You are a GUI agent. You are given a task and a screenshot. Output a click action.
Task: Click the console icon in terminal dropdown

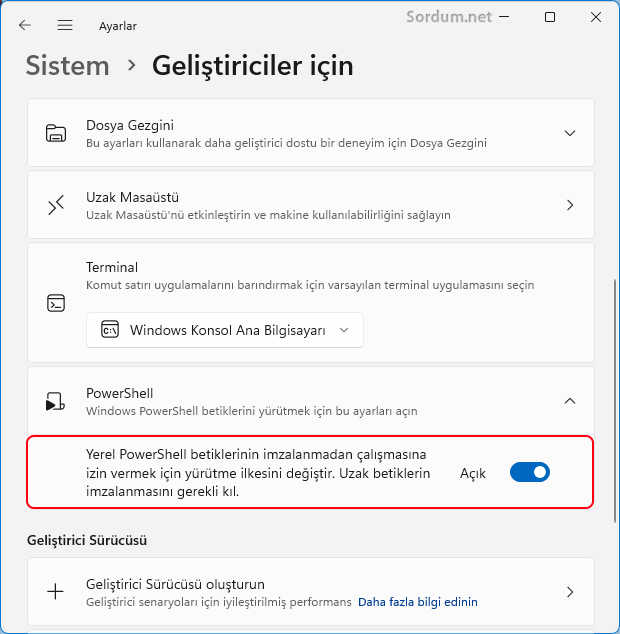(110, 330)
